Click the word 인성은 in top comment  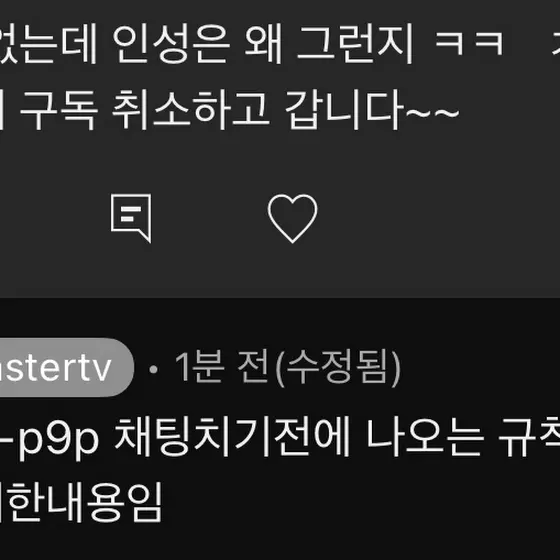pos(171,44)
